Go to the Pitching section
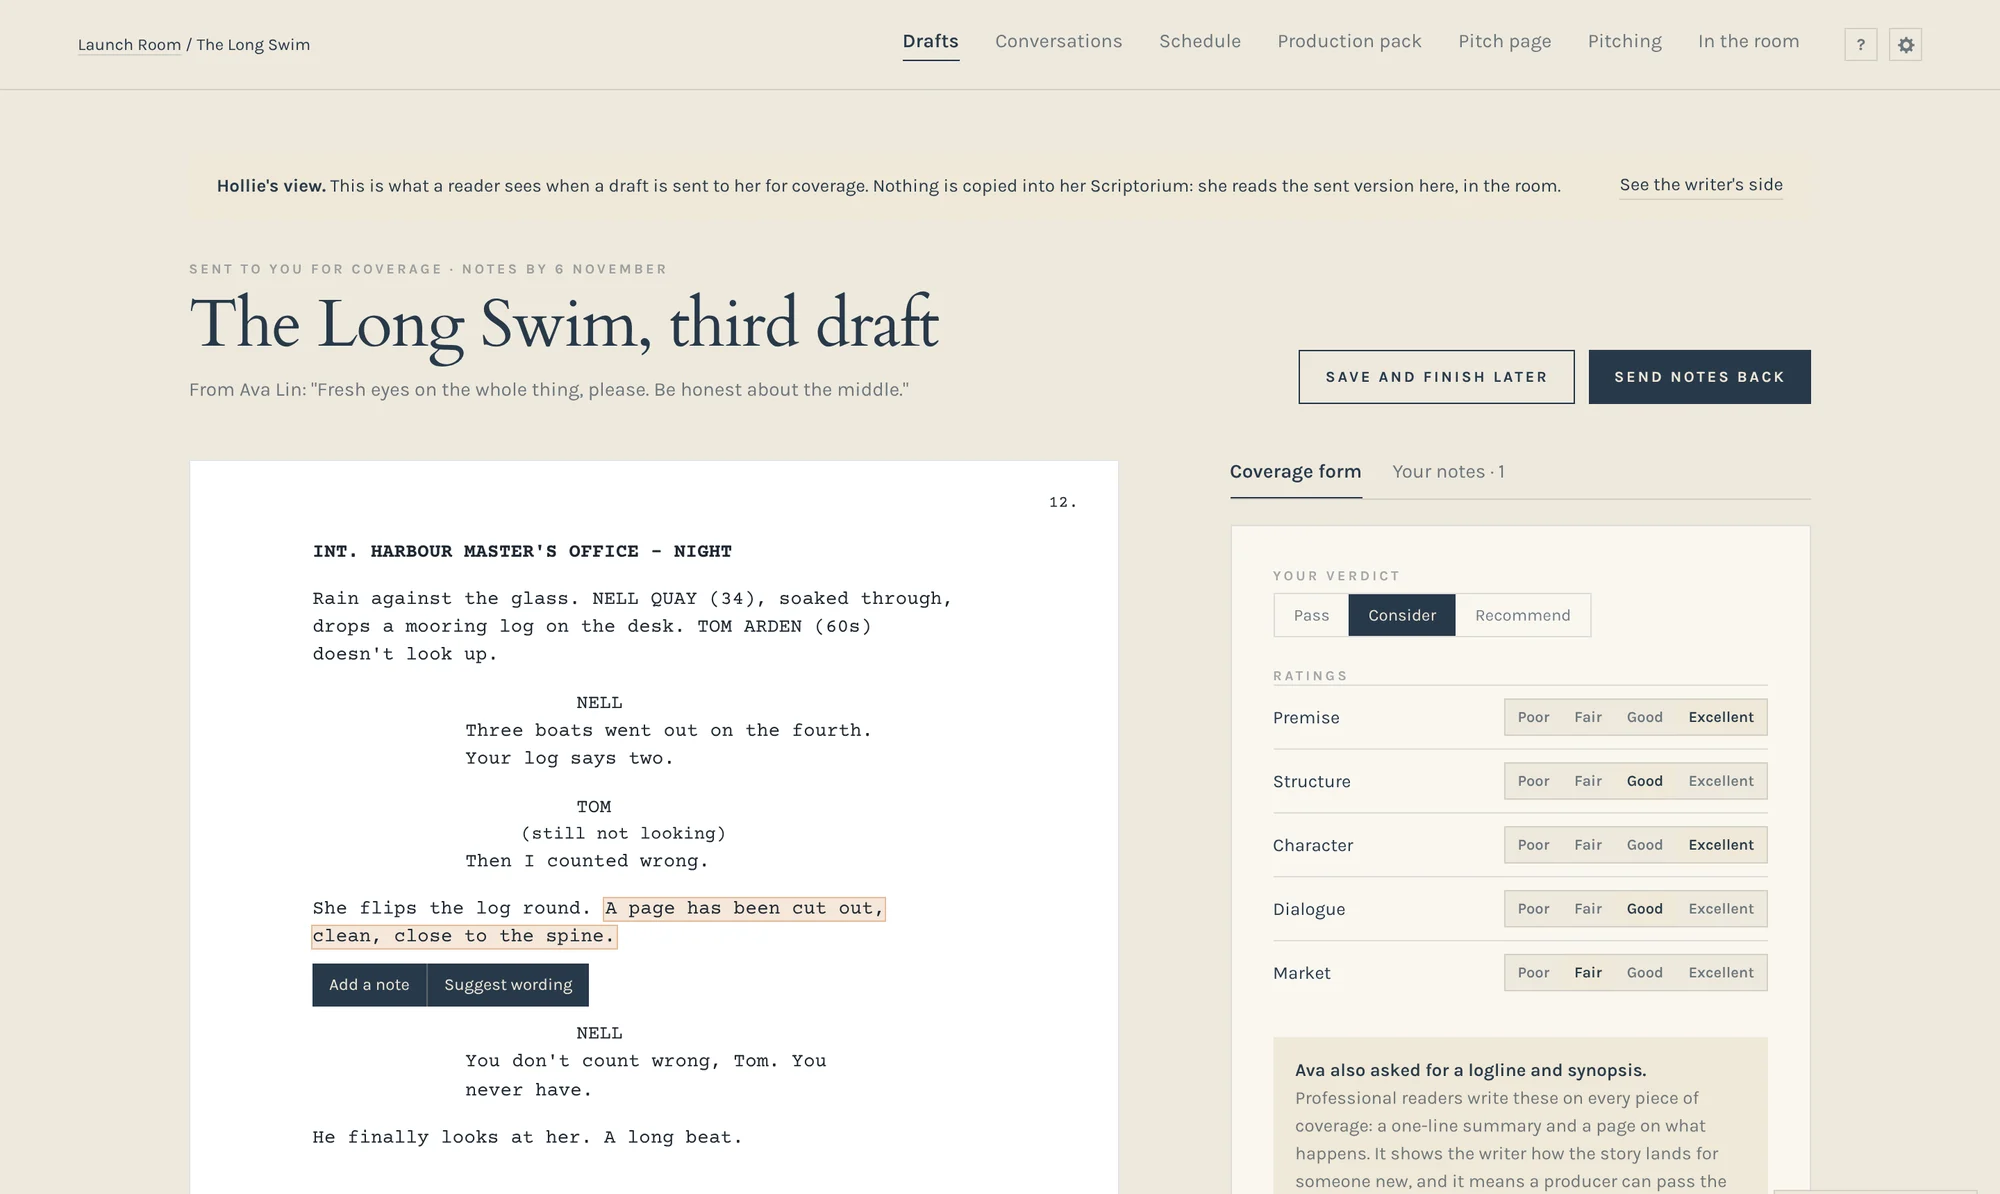 click(x=1624, y=42)
